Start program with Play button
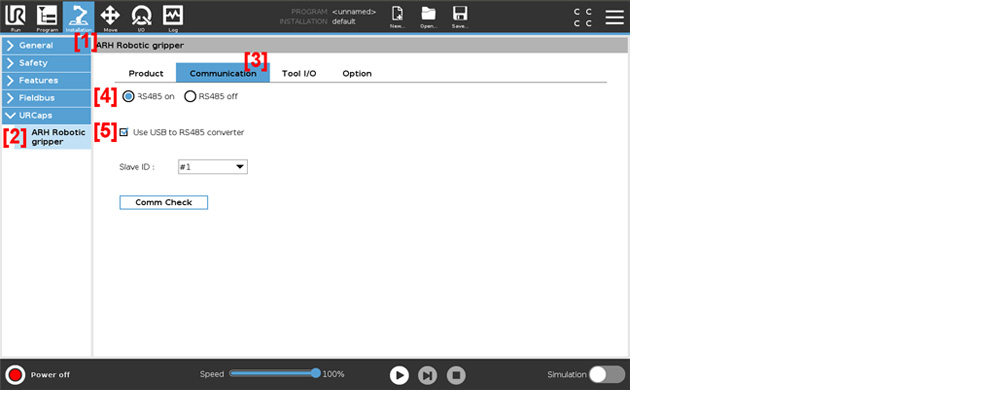The height and width of the screenshot is (395, 1000). point(399,375)
